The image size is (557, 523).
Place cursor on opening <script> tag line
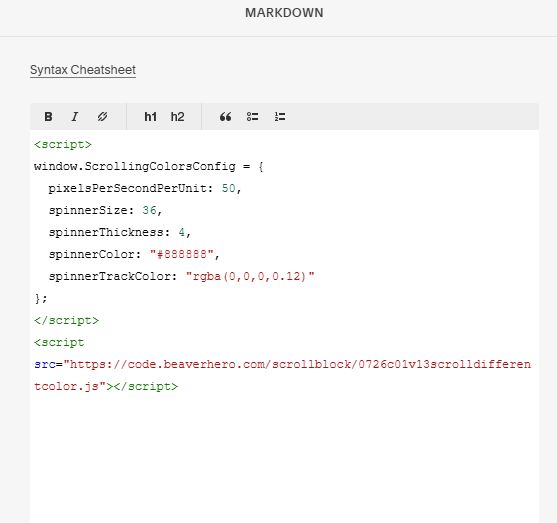click(x=63, y=145)
